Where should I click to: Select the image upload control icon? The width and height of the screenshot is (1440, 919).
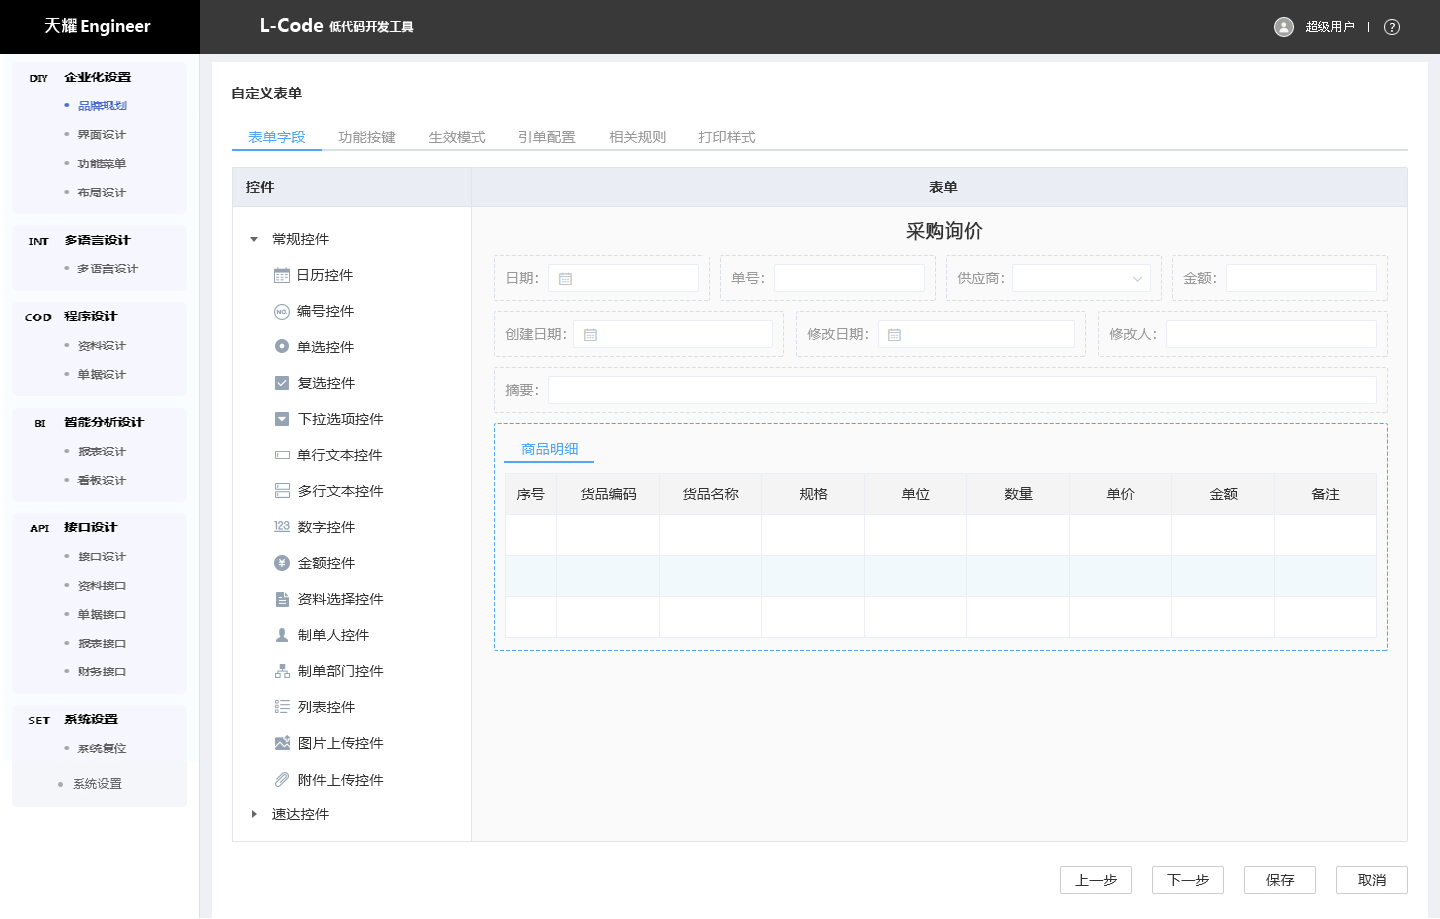(282, 743)
